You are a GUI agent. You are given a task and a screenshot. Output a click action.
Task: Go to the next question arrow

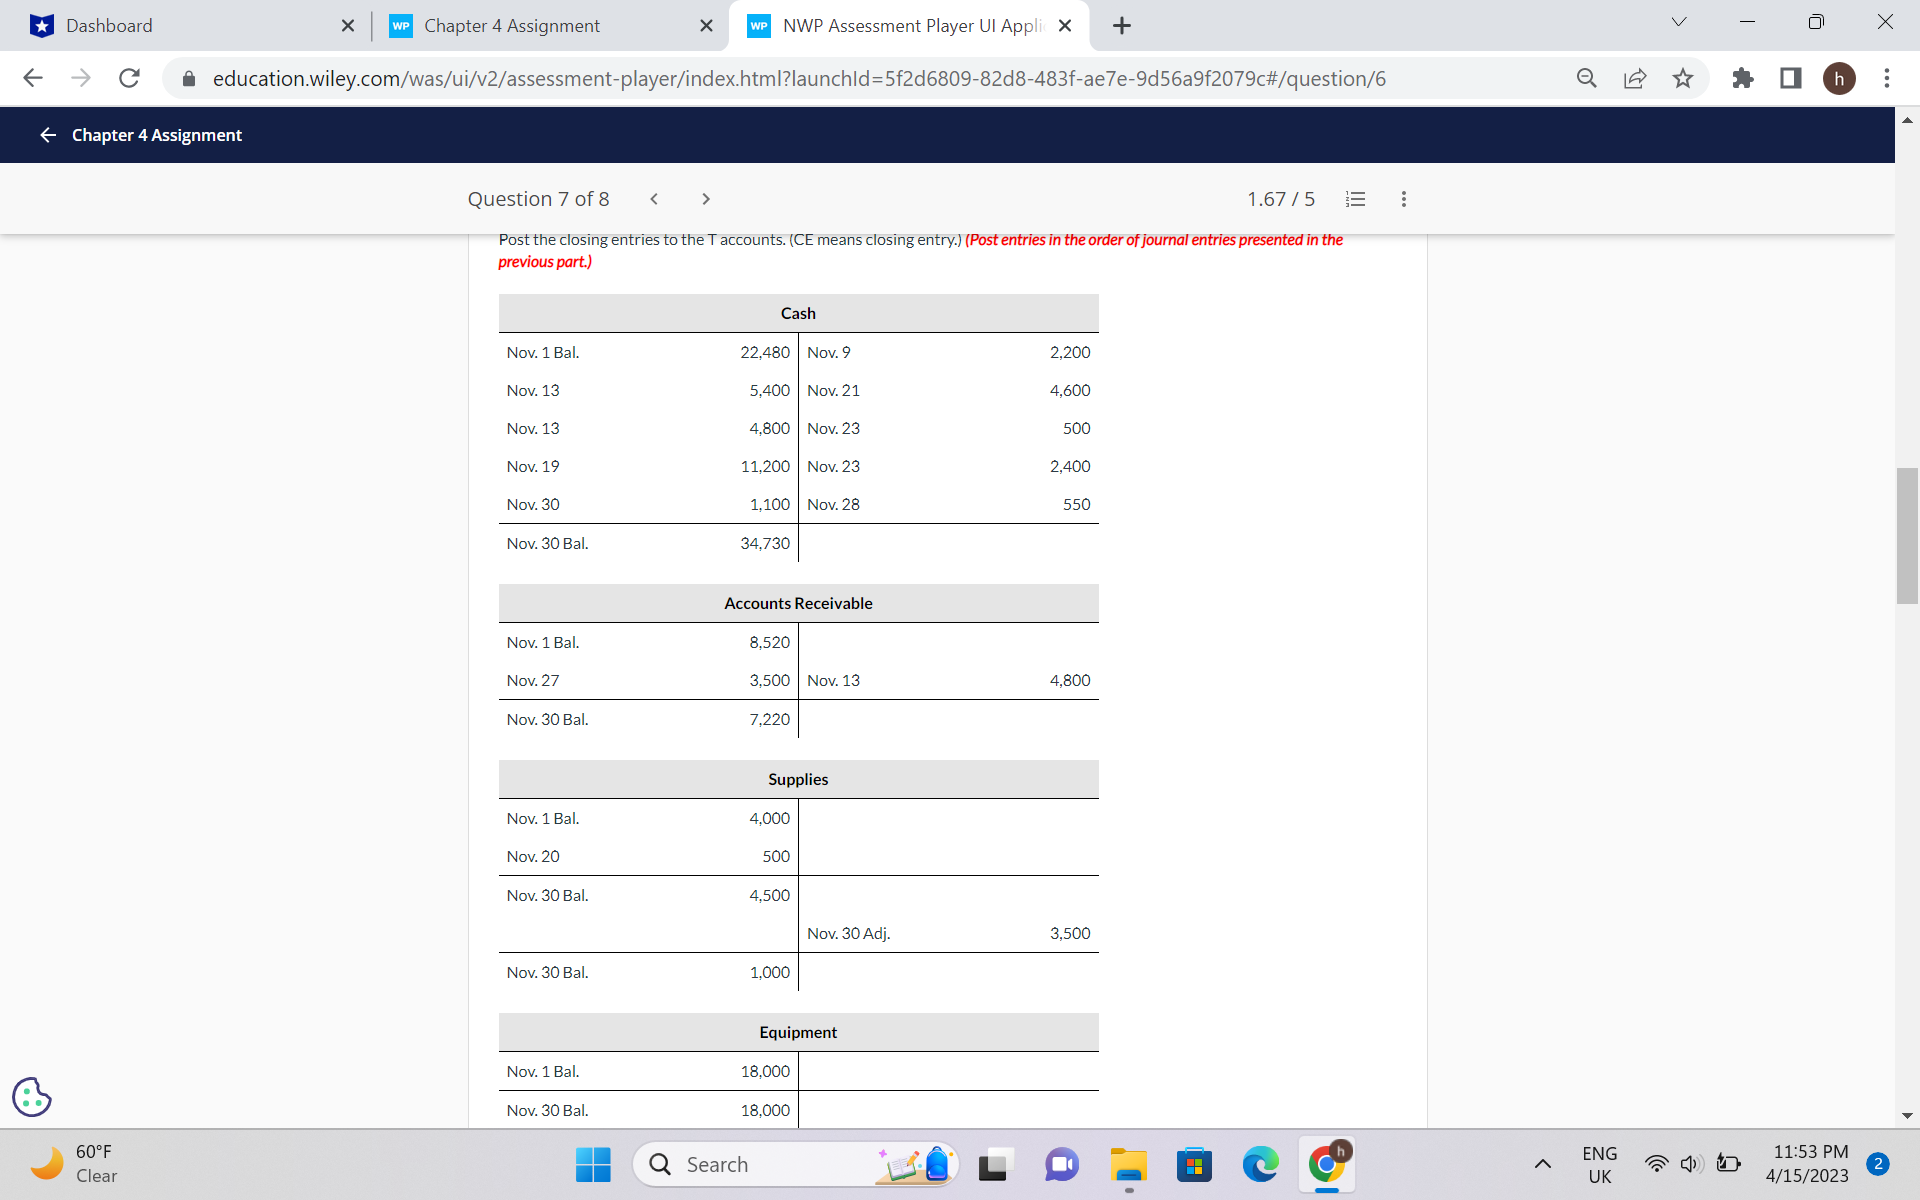click(706, 199)
